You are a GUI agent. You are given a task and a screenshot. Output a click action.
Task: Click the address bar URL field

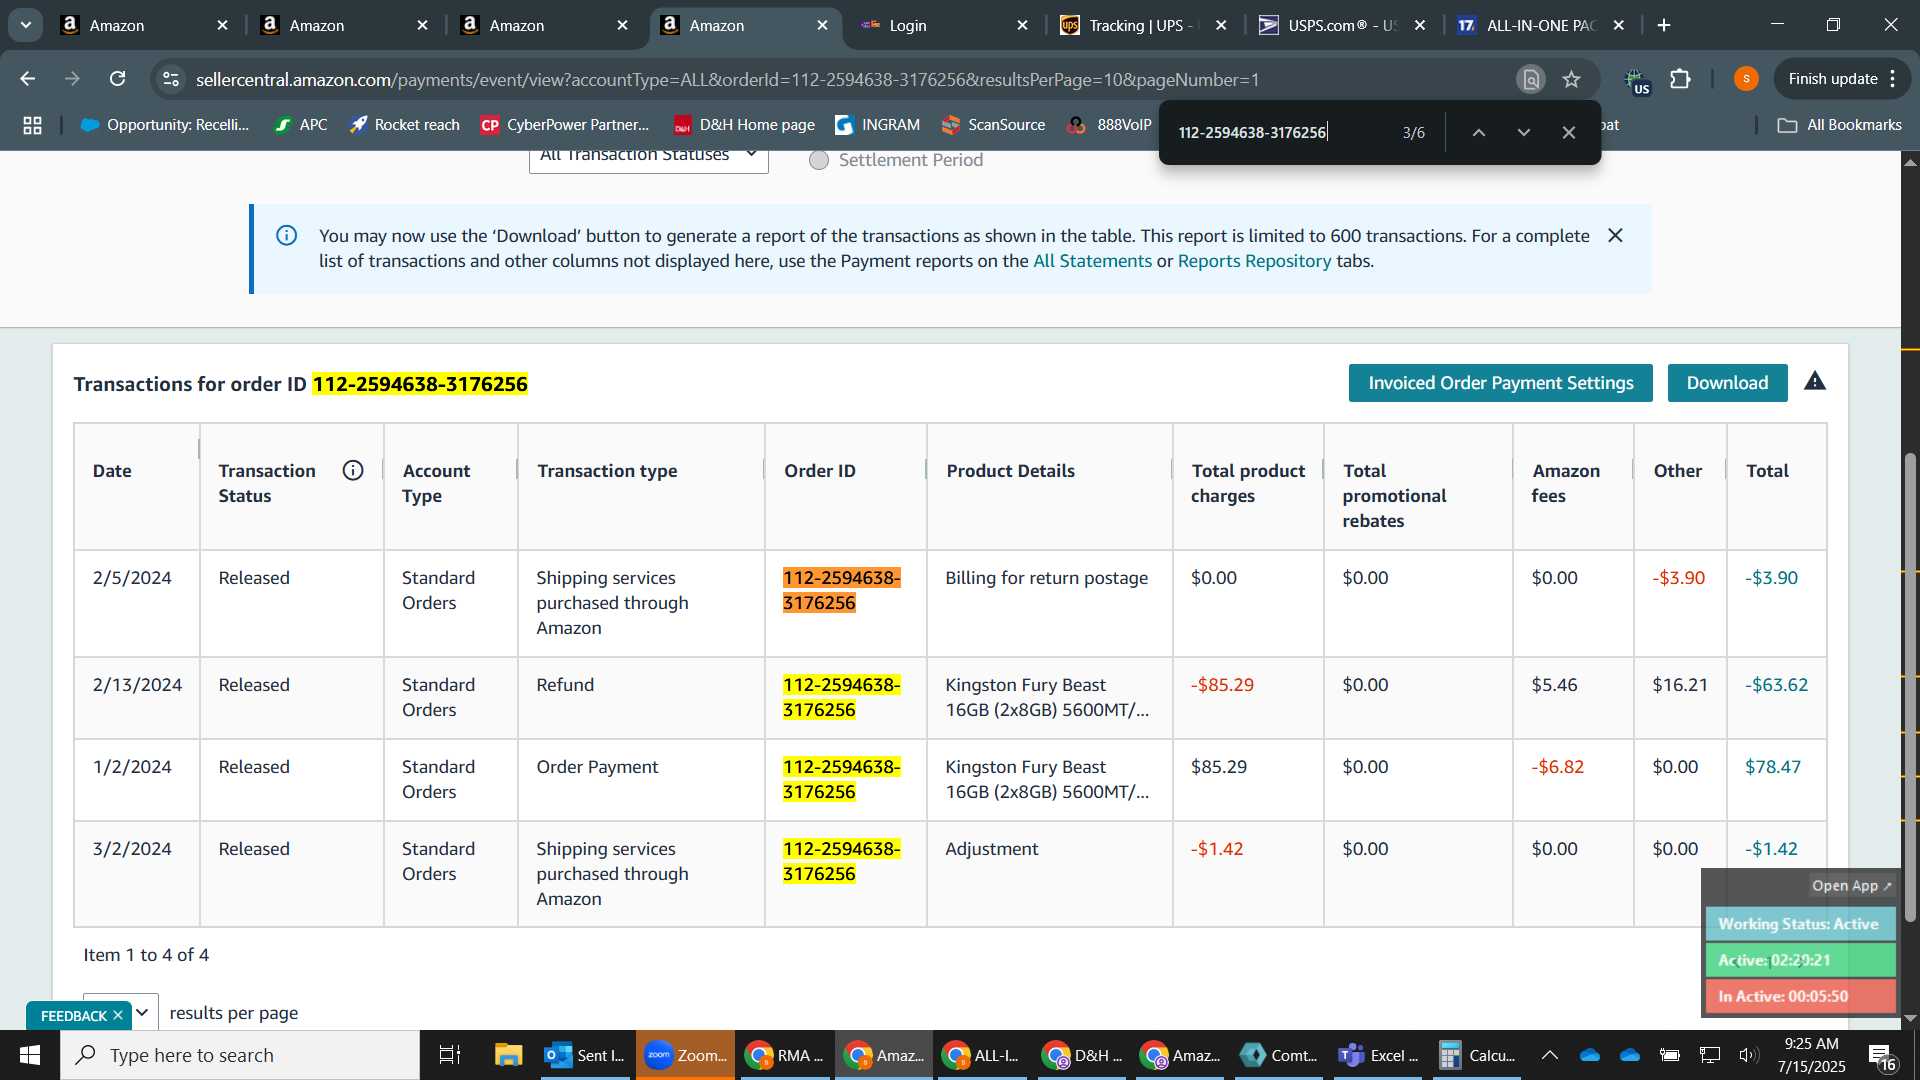click(850, 79)
